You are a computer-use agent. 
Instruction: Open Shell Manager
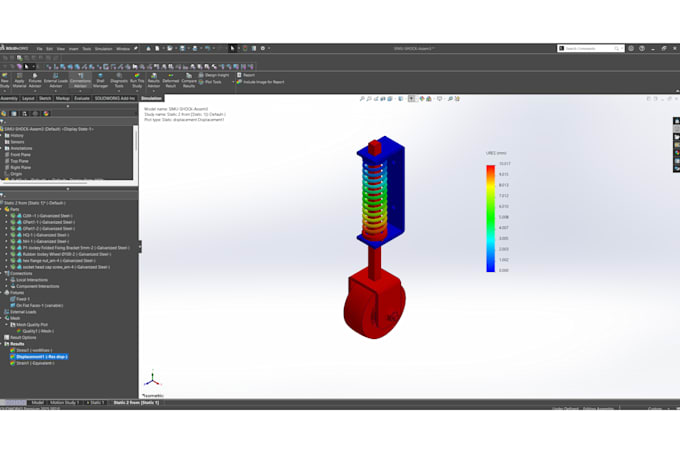click(x=100, y=81)
